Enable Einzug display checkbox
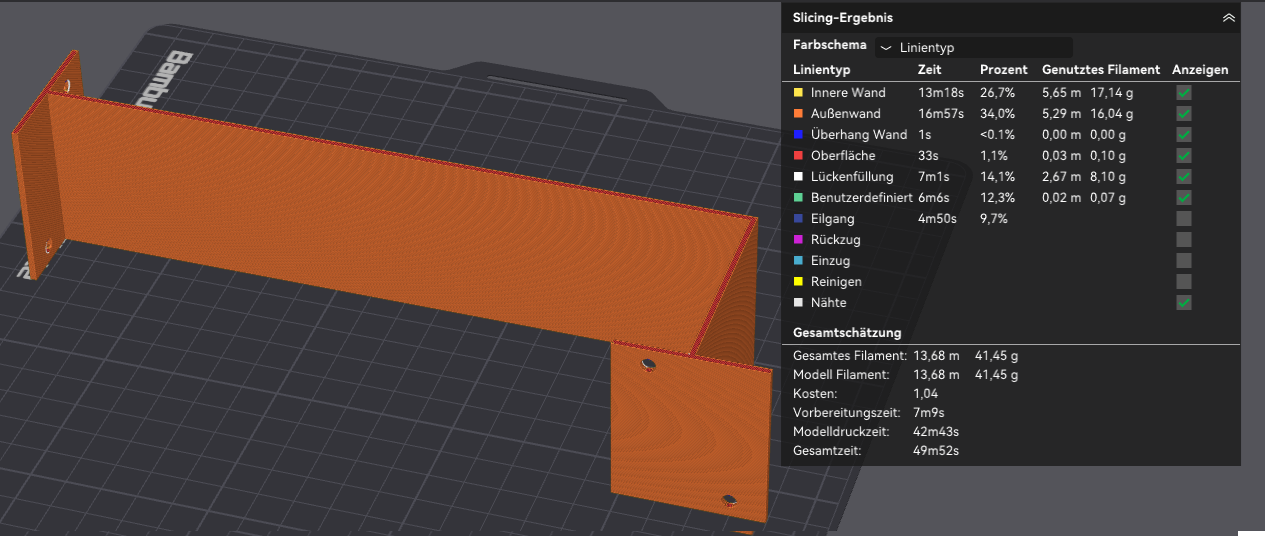Viewport: 1265px width, 536px height. point(1184,261)
